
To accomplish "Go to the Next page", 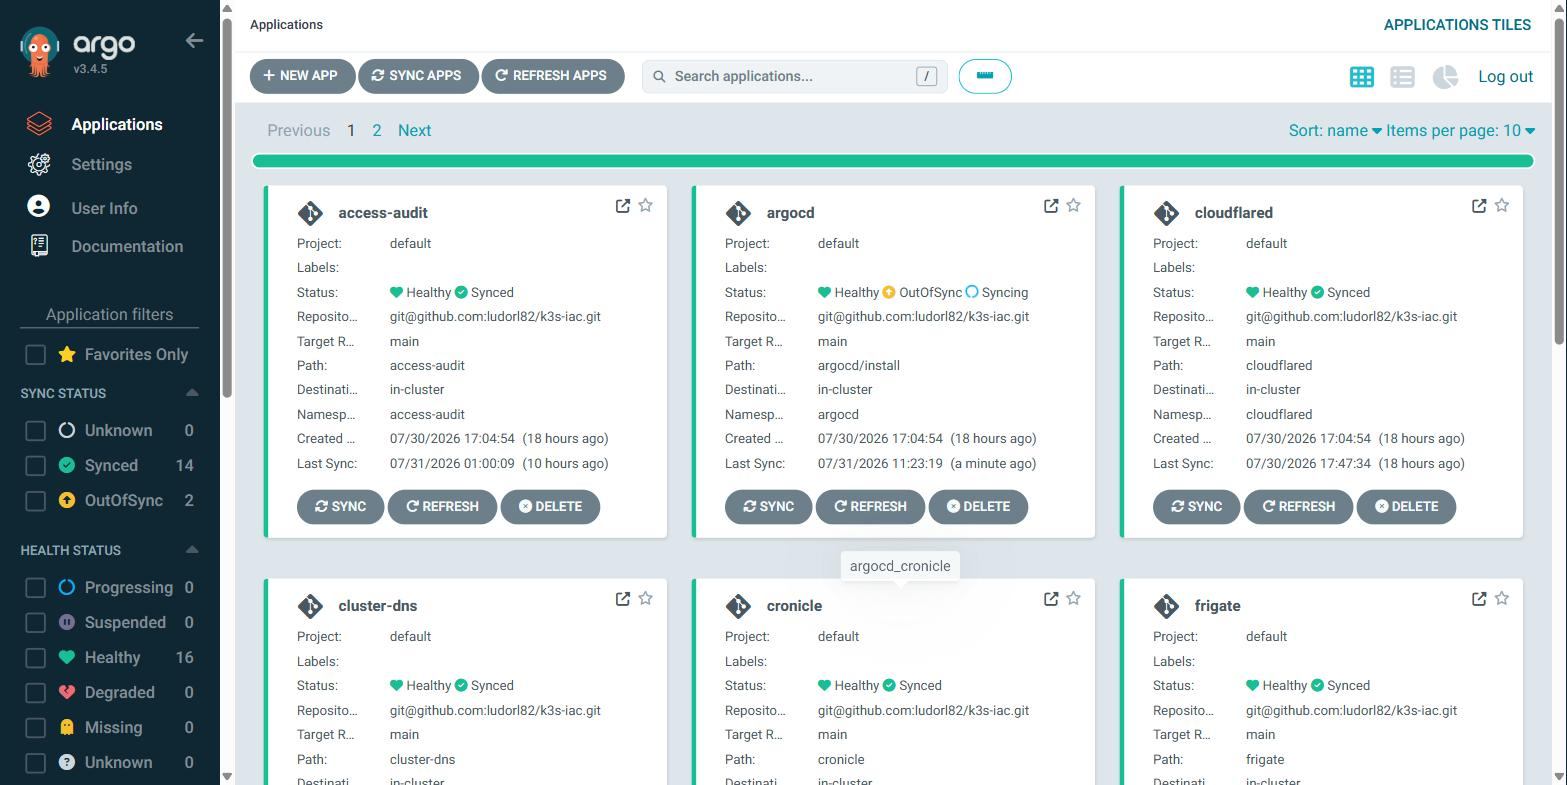I will (x=414, y=130).
